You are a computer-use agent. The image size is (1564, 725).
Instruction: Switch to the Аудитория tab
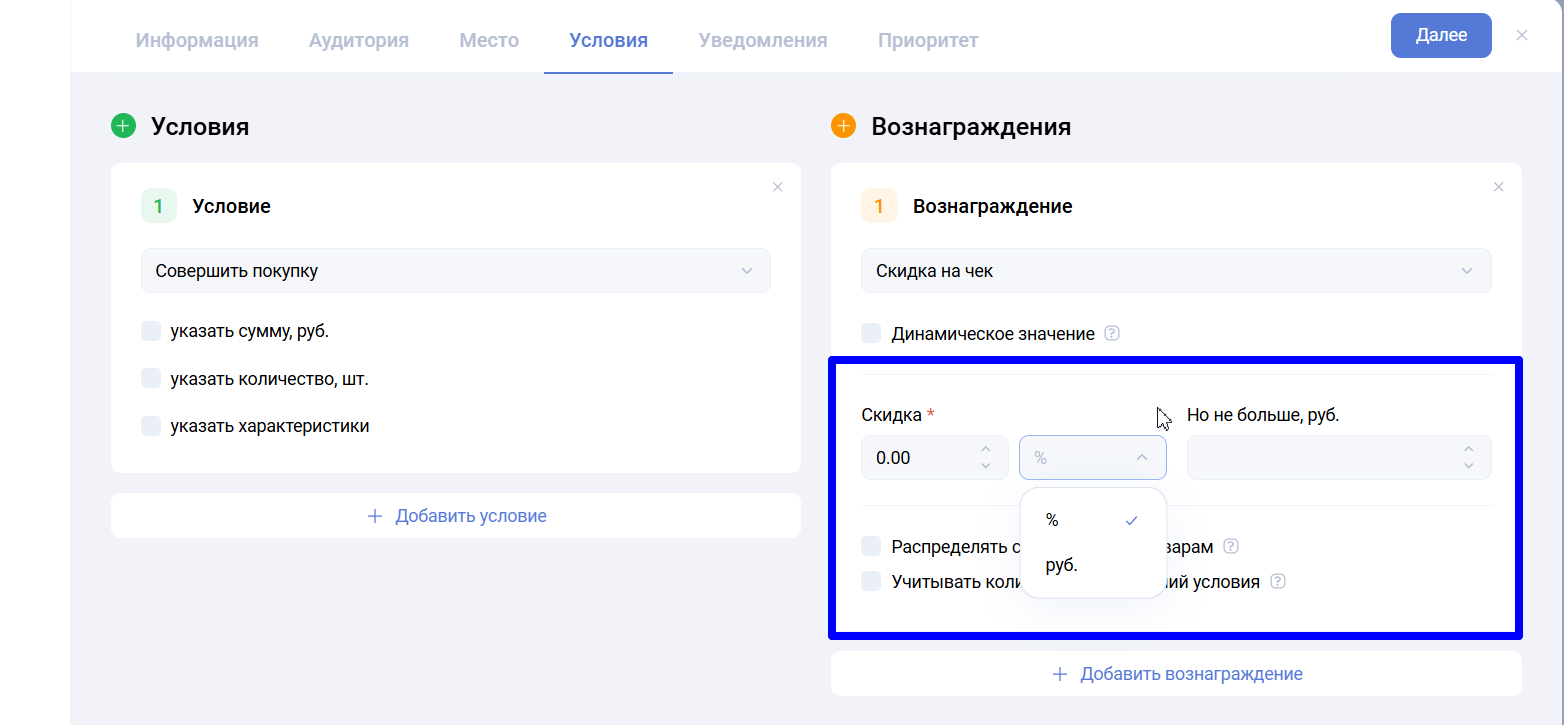(358, 41)
